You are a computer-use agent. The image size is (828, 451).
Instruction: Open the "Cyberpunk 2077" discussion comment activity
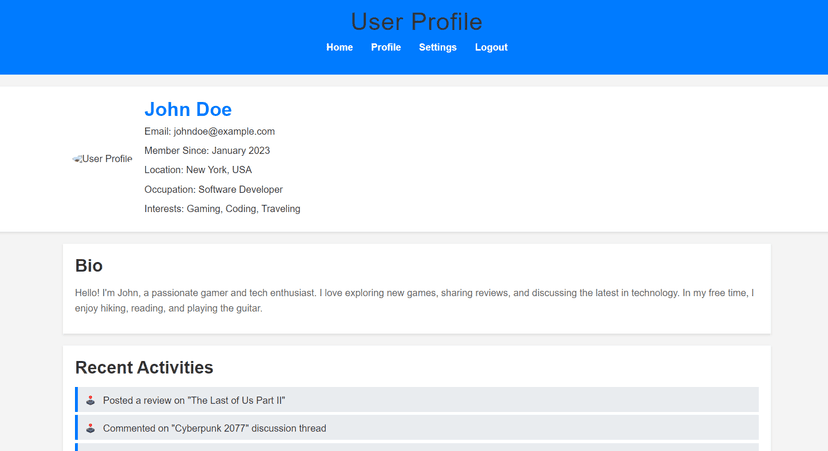coord(214,428)
